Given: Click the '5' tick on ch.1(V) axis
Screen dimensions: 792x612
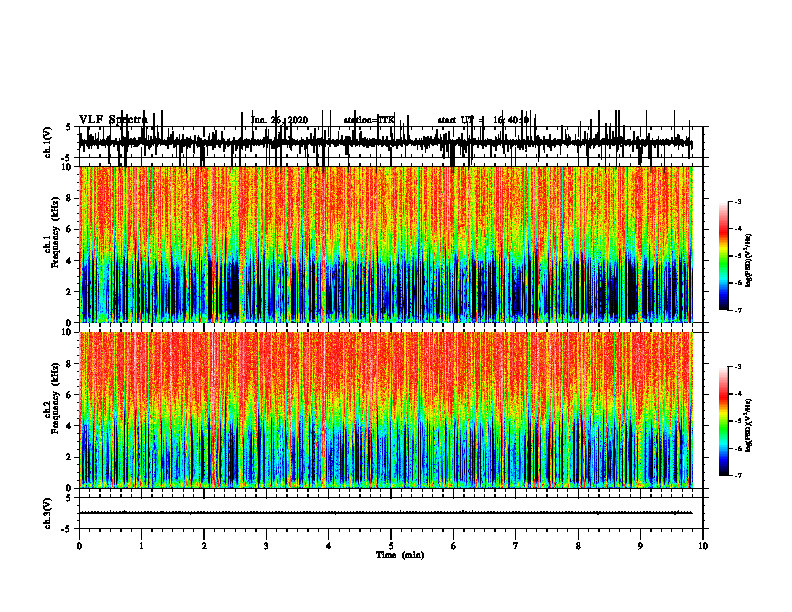Looking at the screenshot, I should tap(68, 128).
